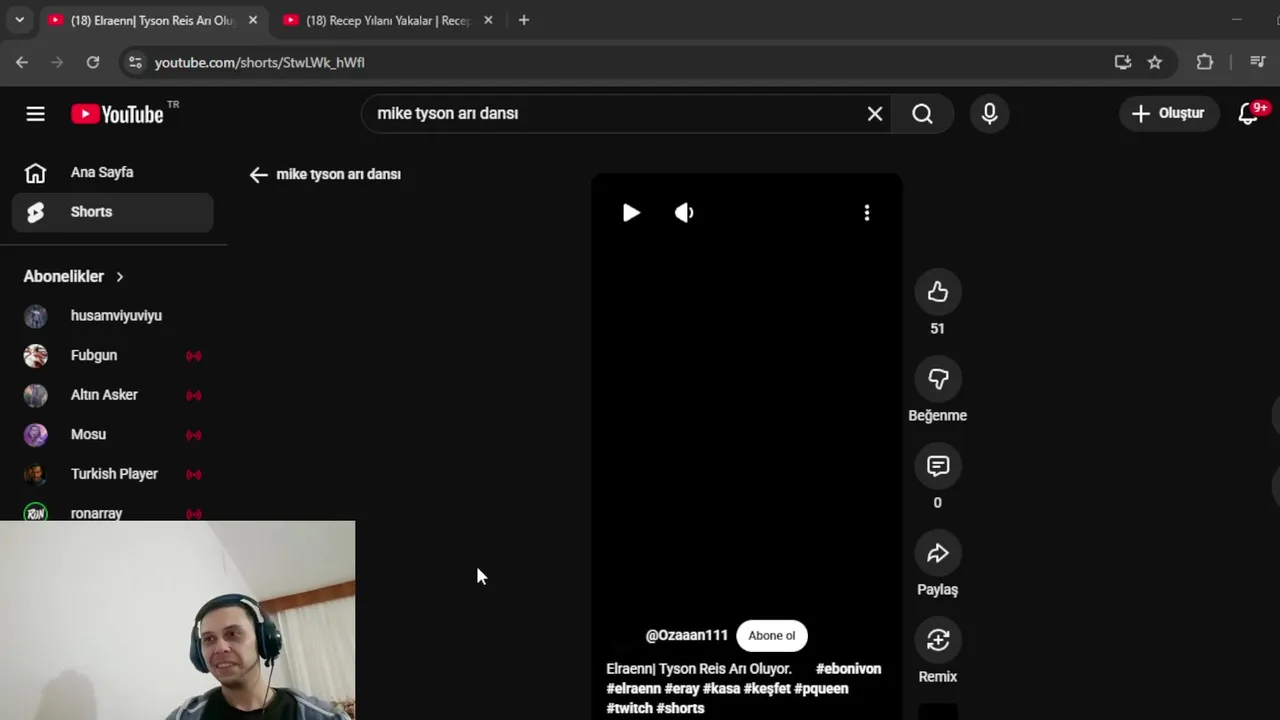Screen dimensions: 1280x720
Task: Open the Short's three-dot more menu
Action: (x=867, y=212)
